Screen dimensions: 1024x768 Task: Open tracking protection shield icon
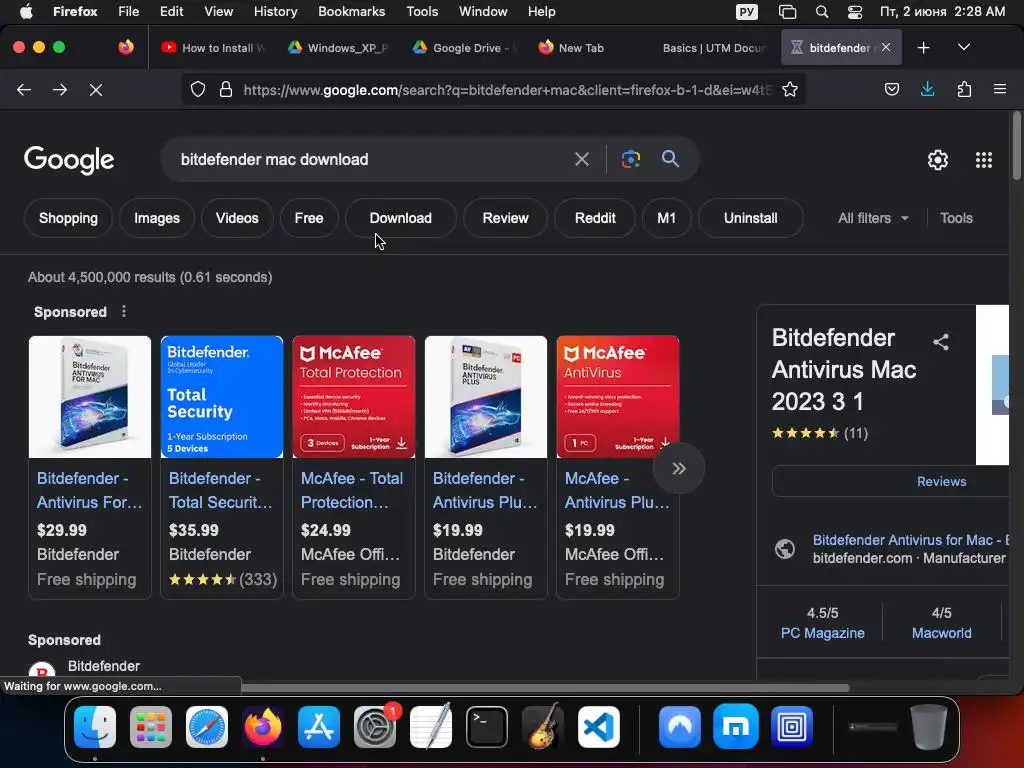pos(198,89)
